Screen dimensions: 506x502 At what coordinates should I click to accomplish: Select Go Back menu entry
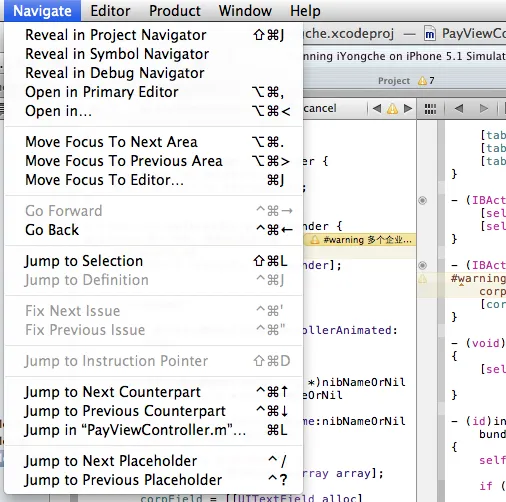point(154,230)
